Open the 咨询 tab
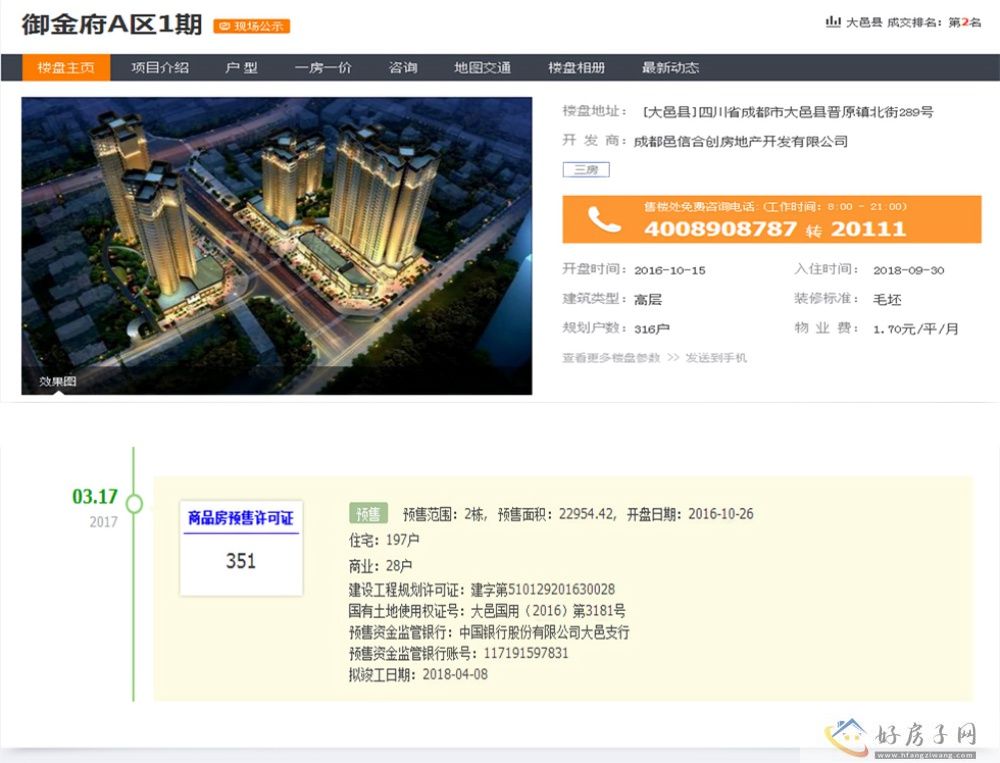The height and width of the screenshot is (763, 1000). (403, 68)
